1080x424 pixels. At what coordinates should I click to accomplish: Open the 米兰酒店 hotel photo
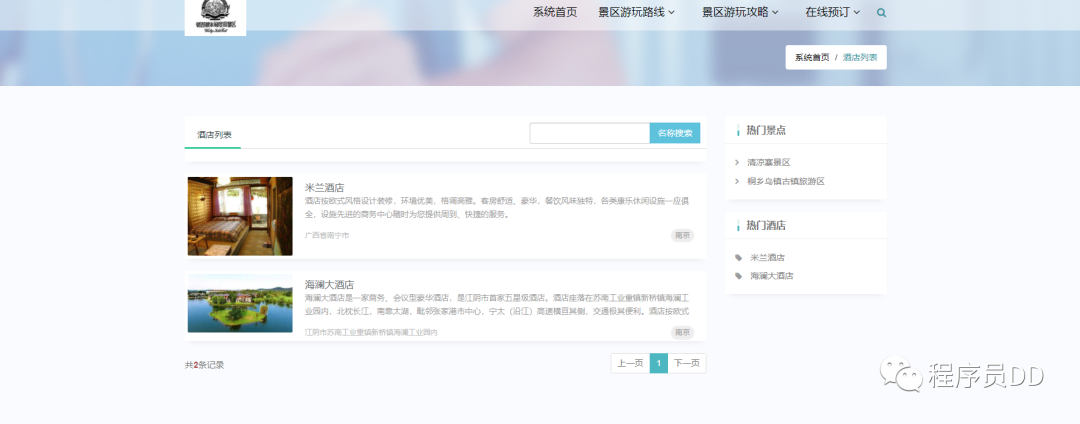[240, 216]
